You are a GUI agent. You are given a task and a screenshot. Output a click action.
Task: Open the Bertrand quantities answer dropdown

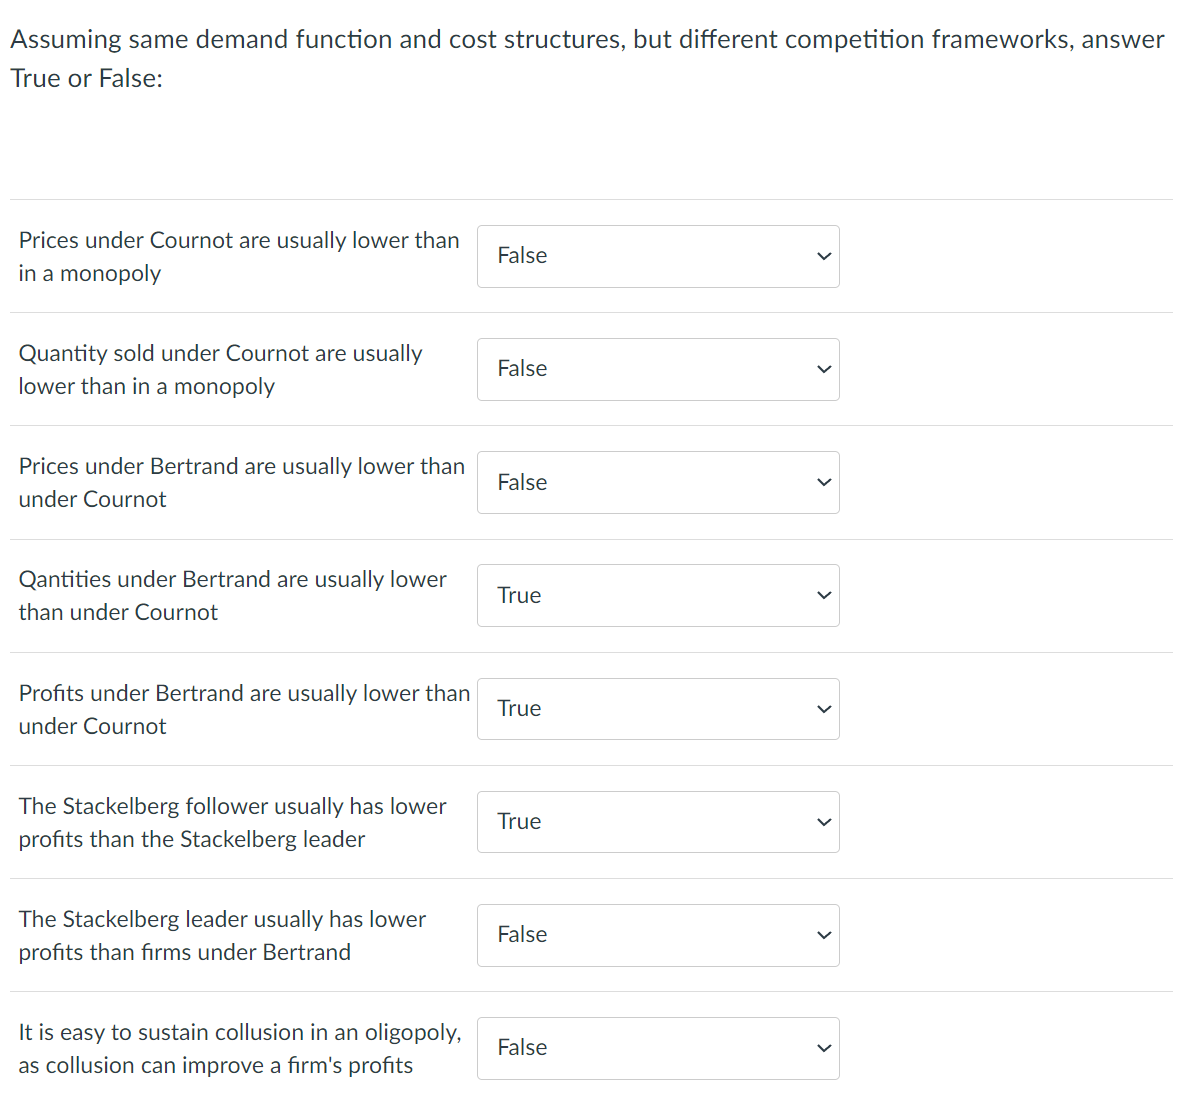tap(657, 595)
